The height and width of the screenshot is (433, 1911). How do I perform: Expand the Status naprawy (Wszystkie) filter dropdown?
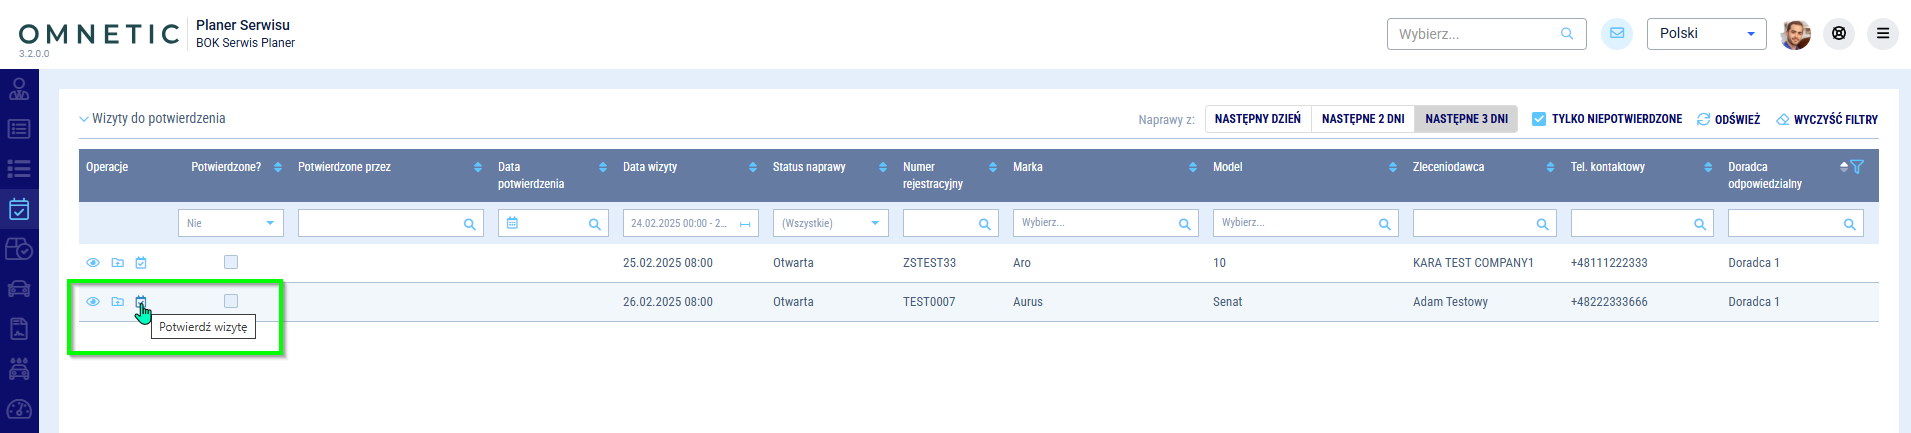click(830, 223)
